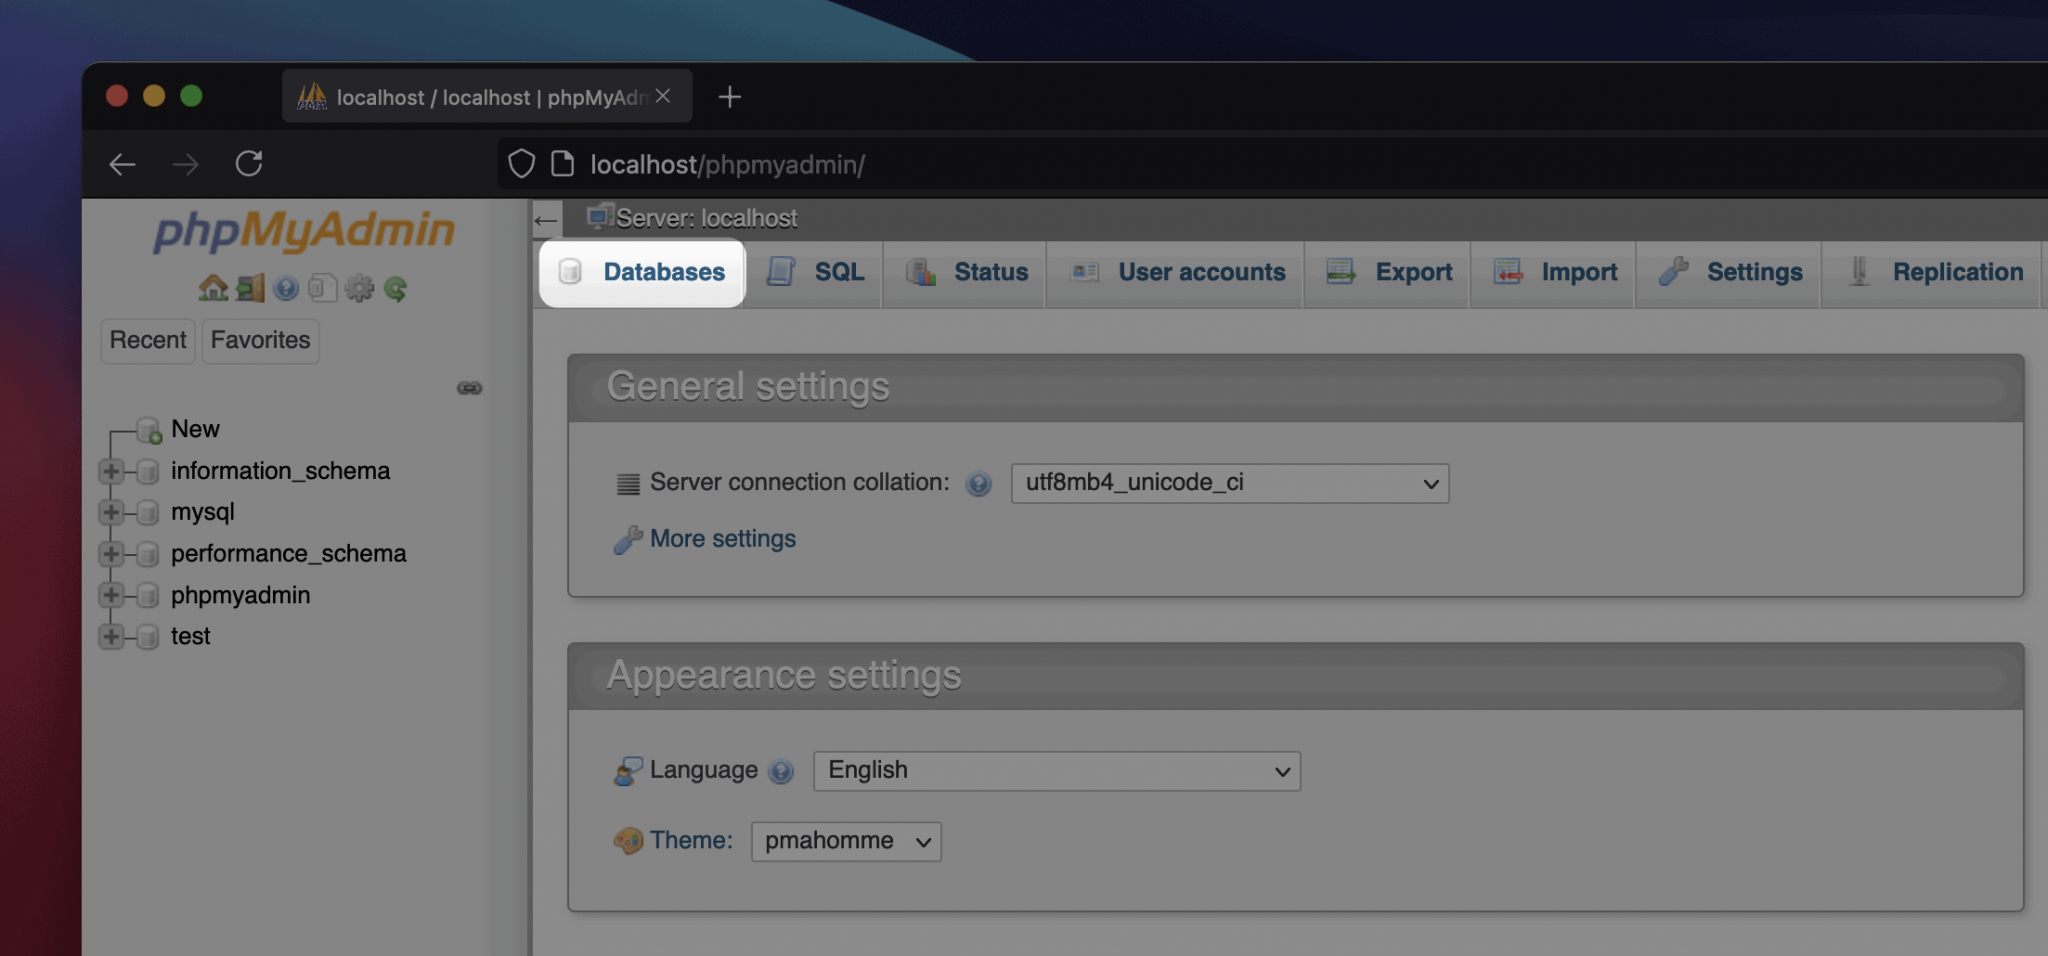
Task: Click the collation help icon
Action: [978, 484]
